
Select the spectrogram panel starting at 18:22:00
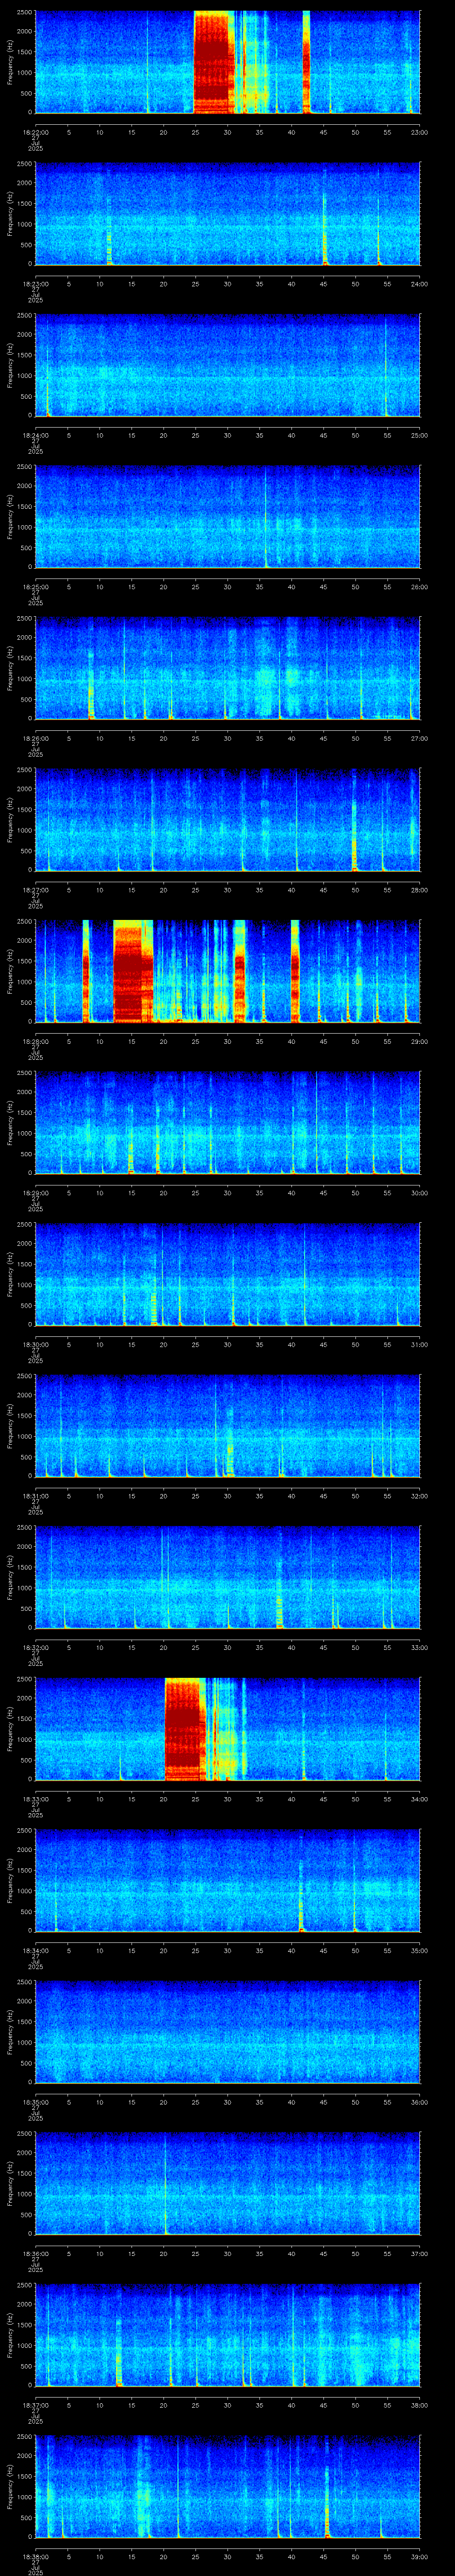pos(228,62)
